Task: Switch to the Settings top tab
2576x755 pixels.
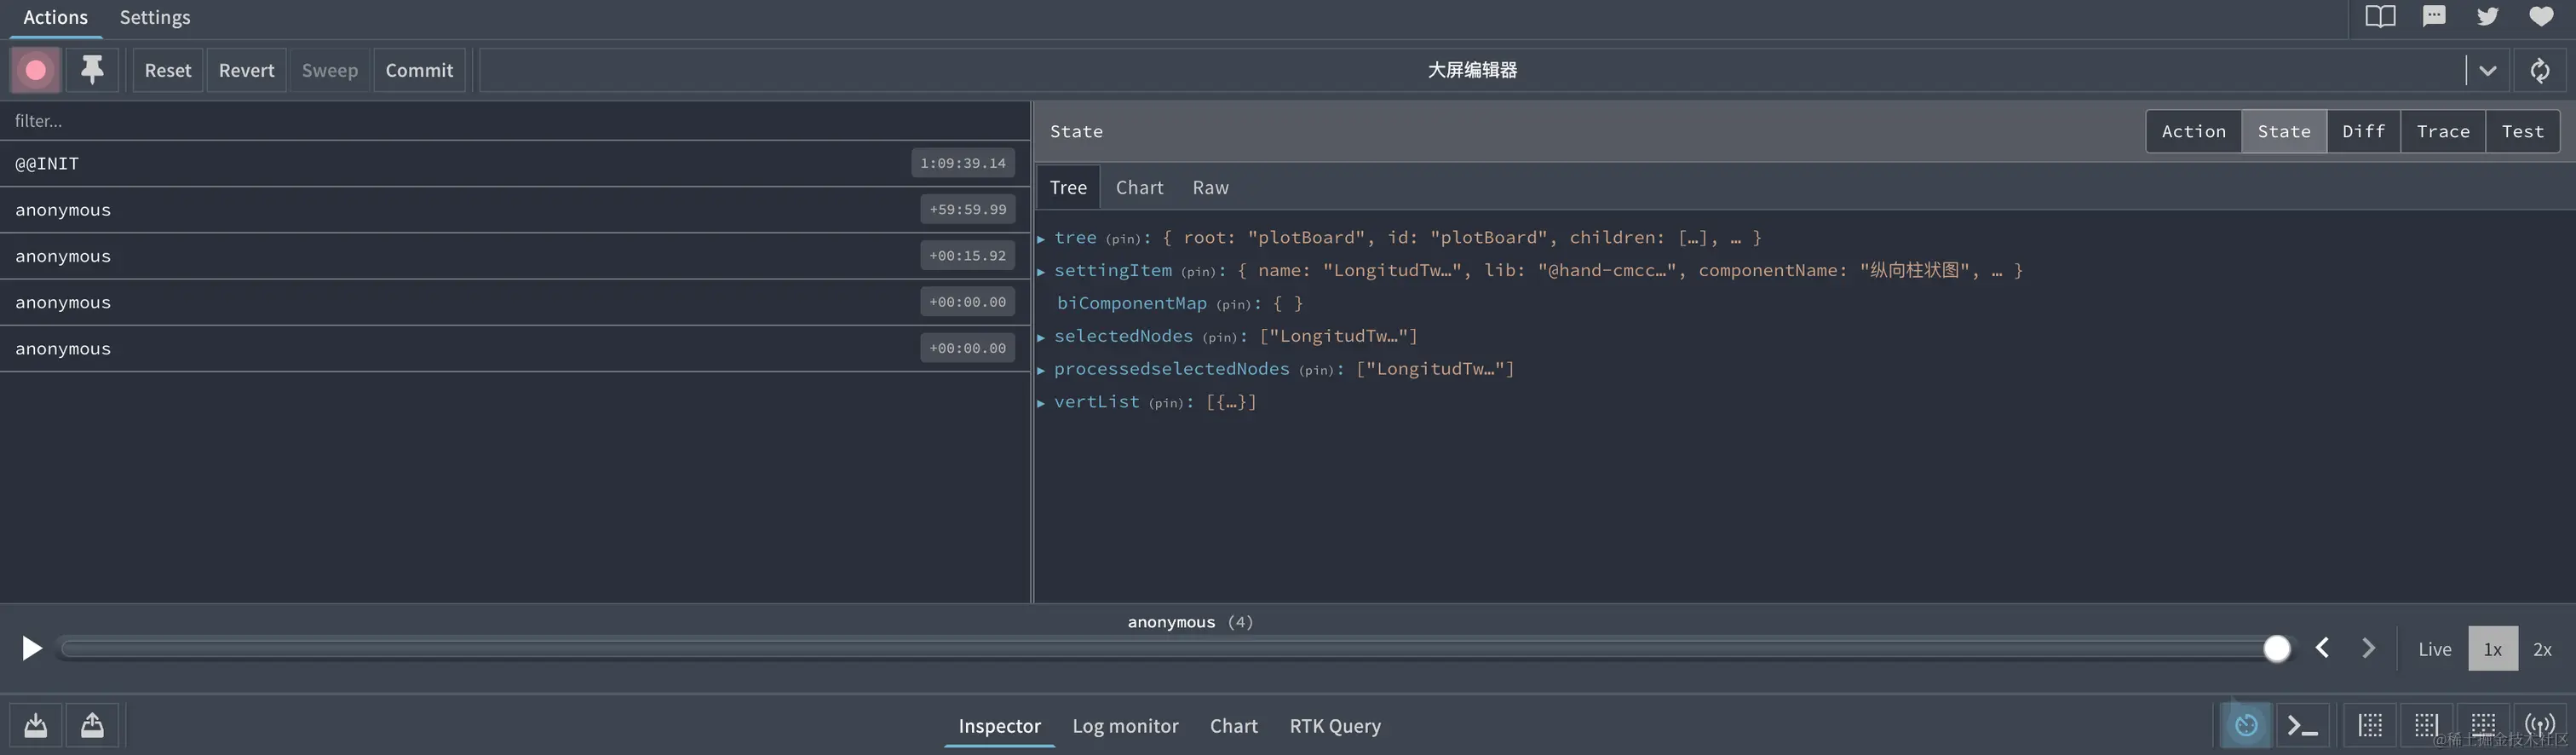Action: [155, 18]
